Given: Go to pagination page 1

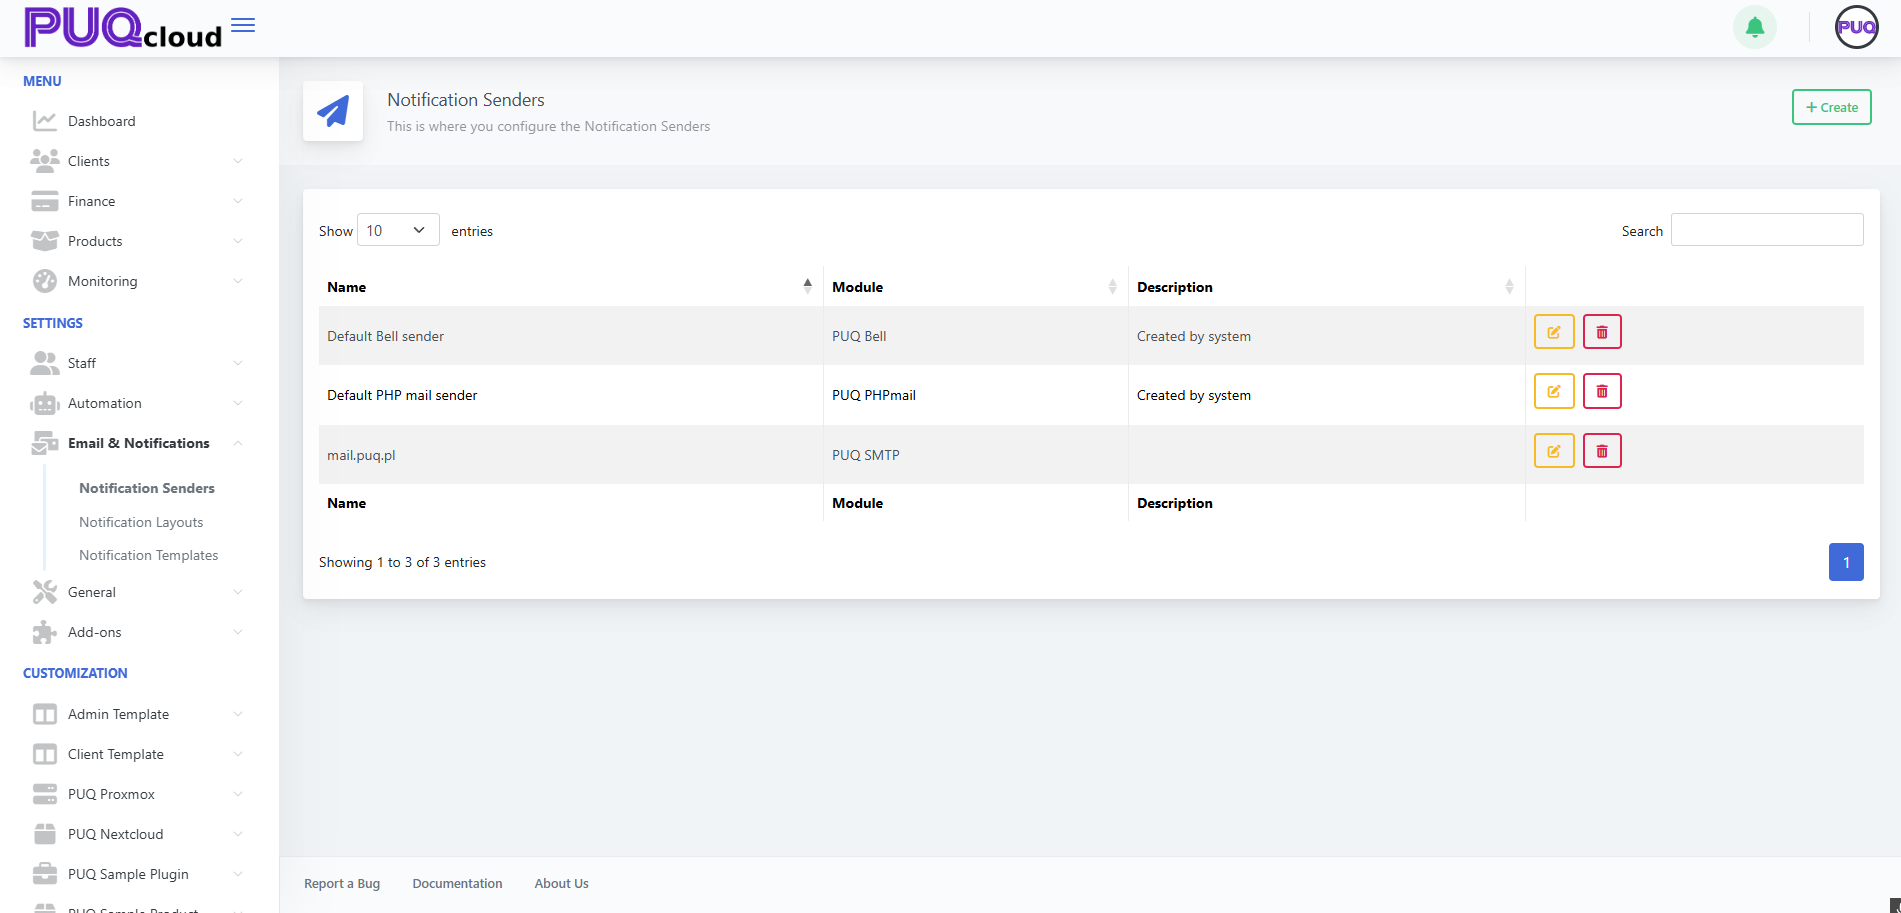Looking at the screenshot, I should click(1846, 562).
